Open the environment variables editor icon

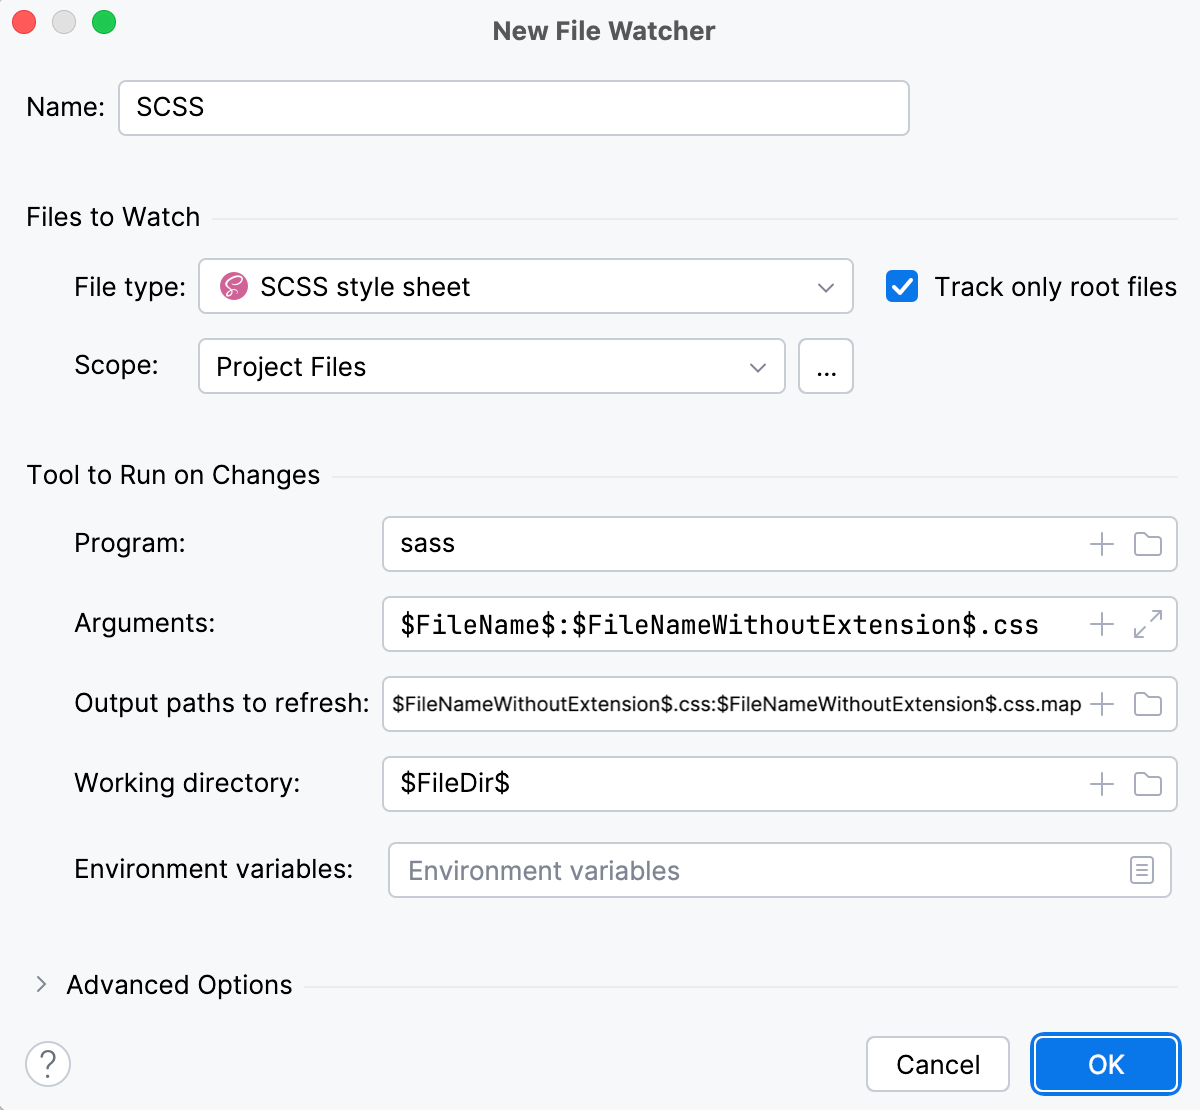coord(1142,870)
